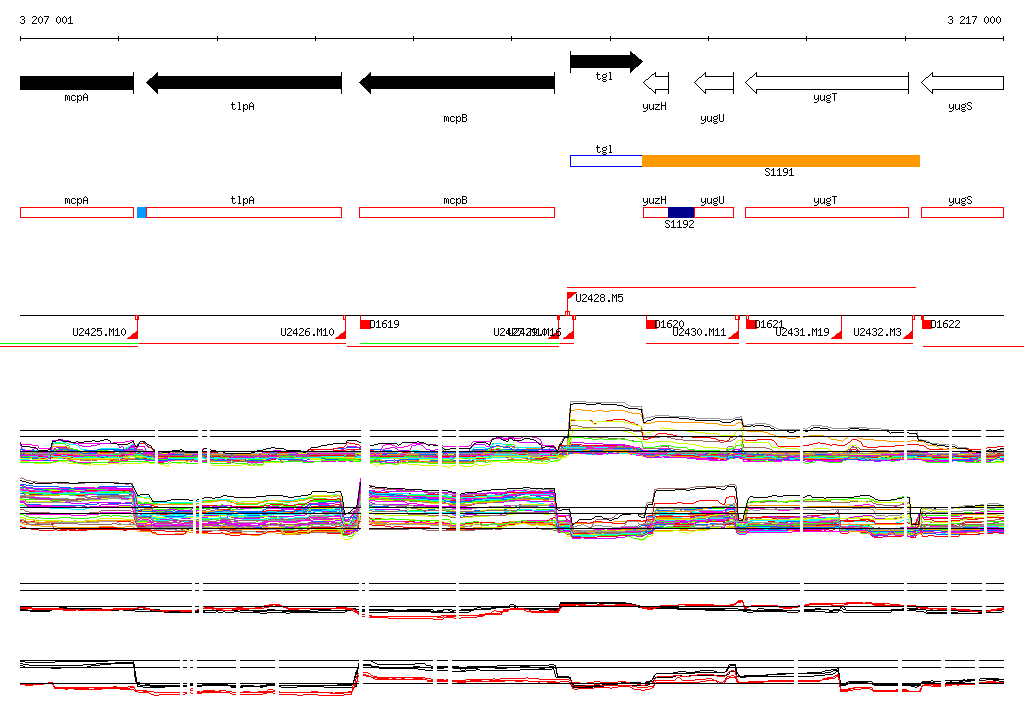The height and width of the screenshot is (714, 1024).
Task: Click the U2431.M19 upshift marker
Action: 837,334
